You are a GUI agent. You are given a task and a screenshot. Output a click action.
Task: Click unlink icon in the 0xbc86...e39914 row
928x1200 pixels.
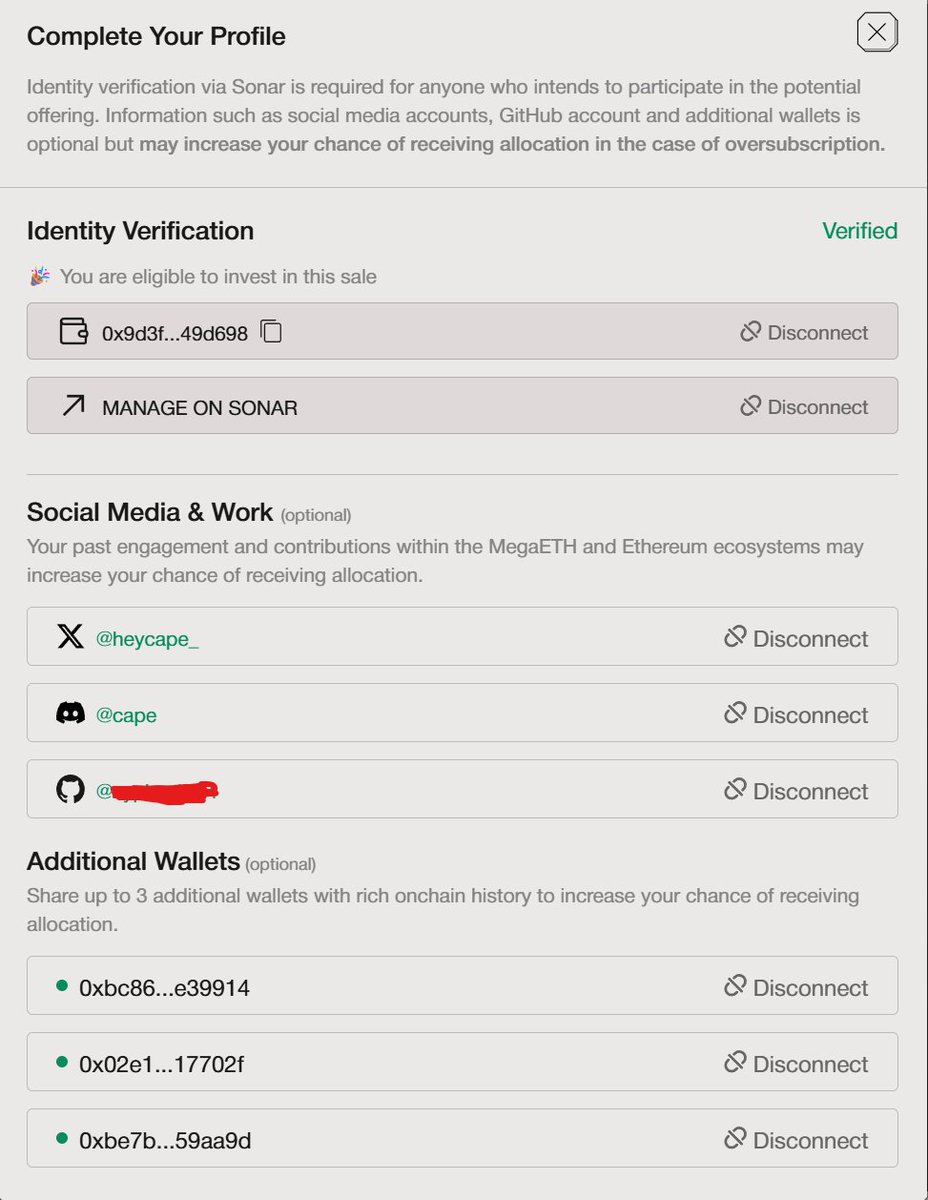coord(735,987)
